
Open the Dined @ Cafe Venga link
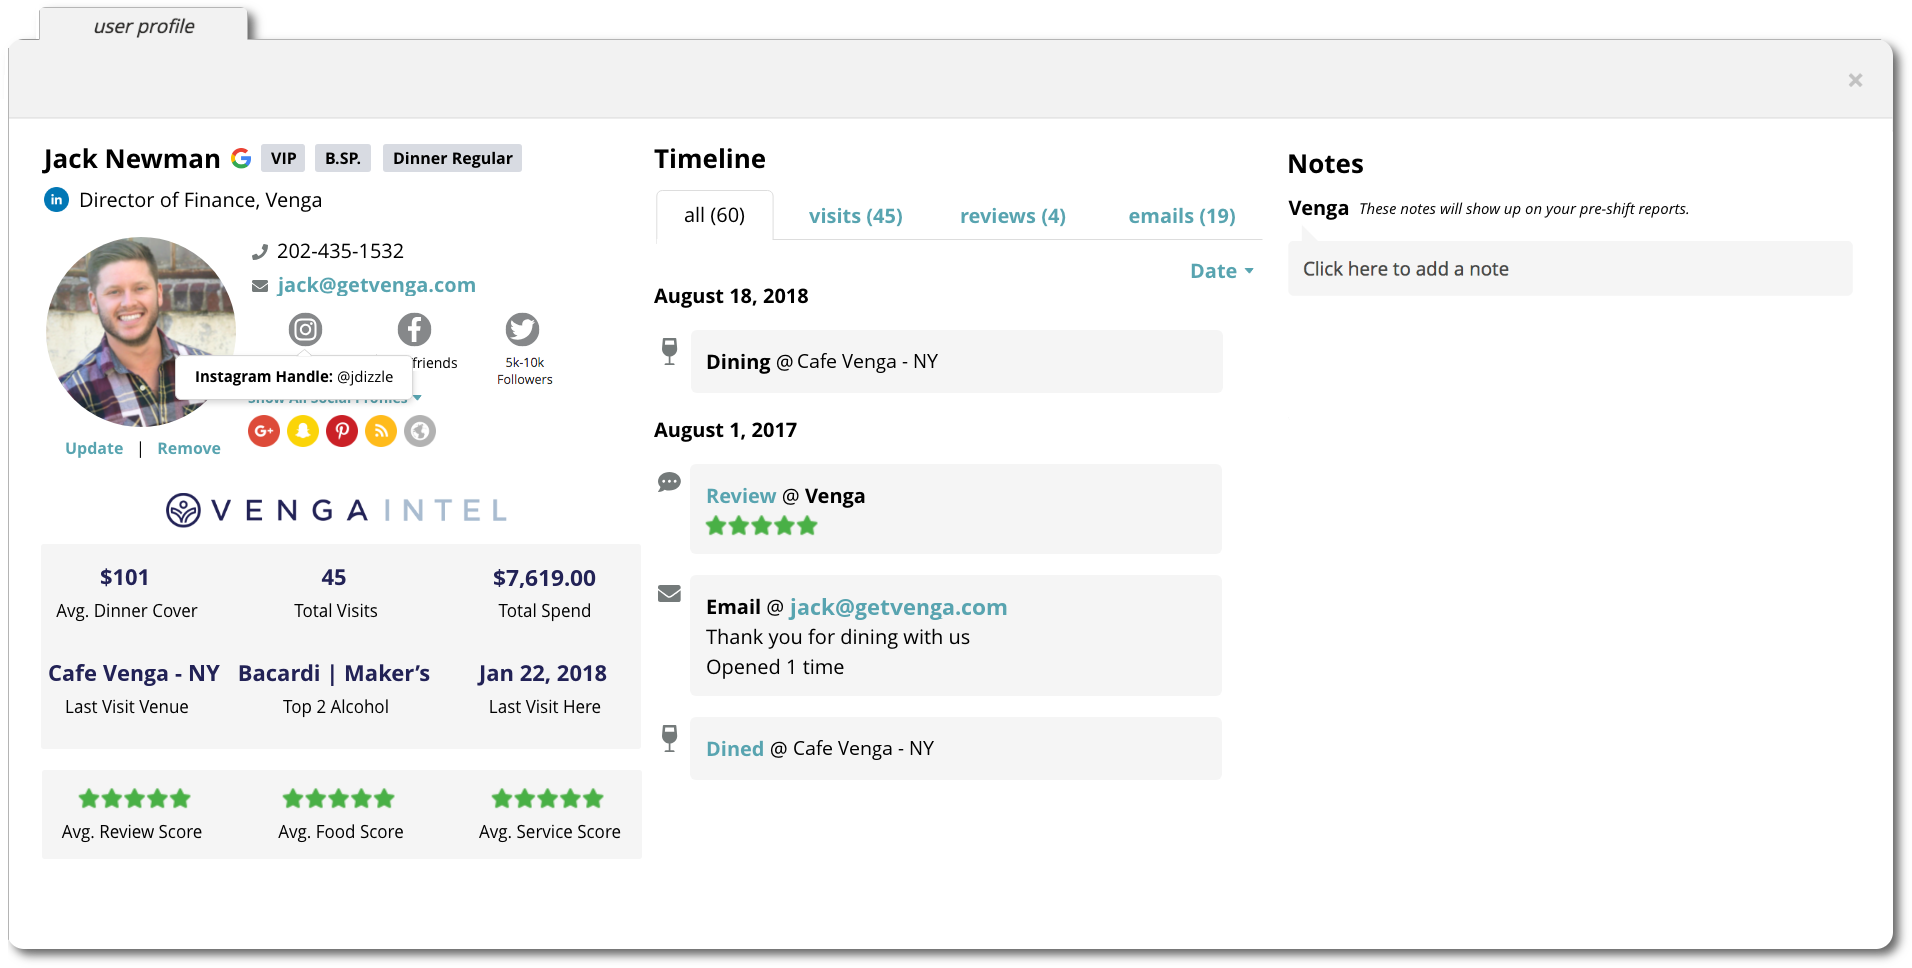click(x=735, y=749)
